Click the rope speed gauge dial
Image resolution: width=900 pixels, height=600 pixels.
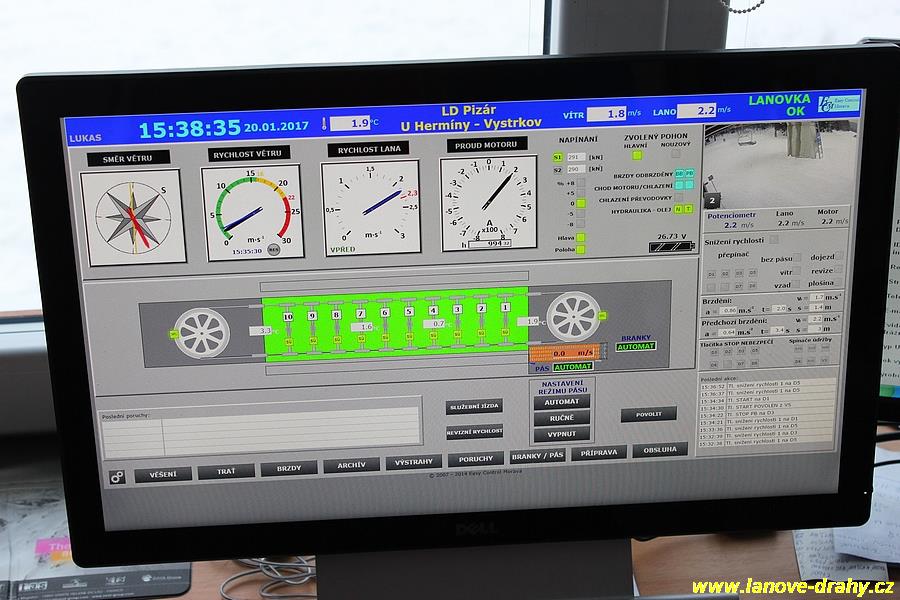[x=370, y=206]
